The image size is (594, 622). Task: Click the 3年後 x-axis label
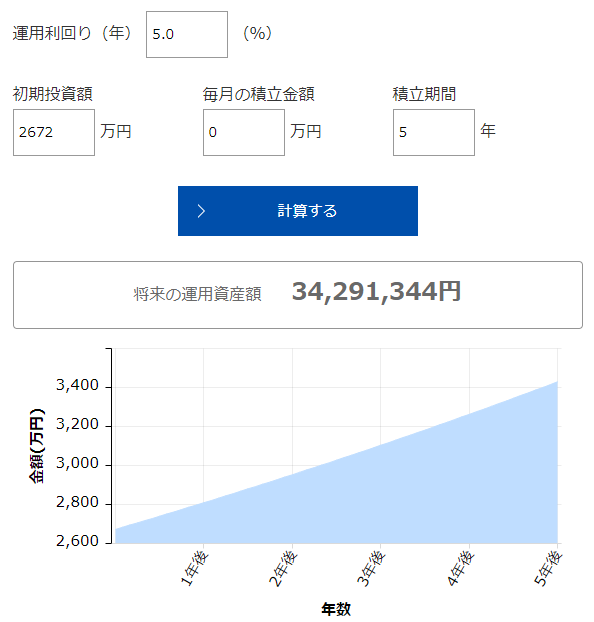[x=371, y=569]
